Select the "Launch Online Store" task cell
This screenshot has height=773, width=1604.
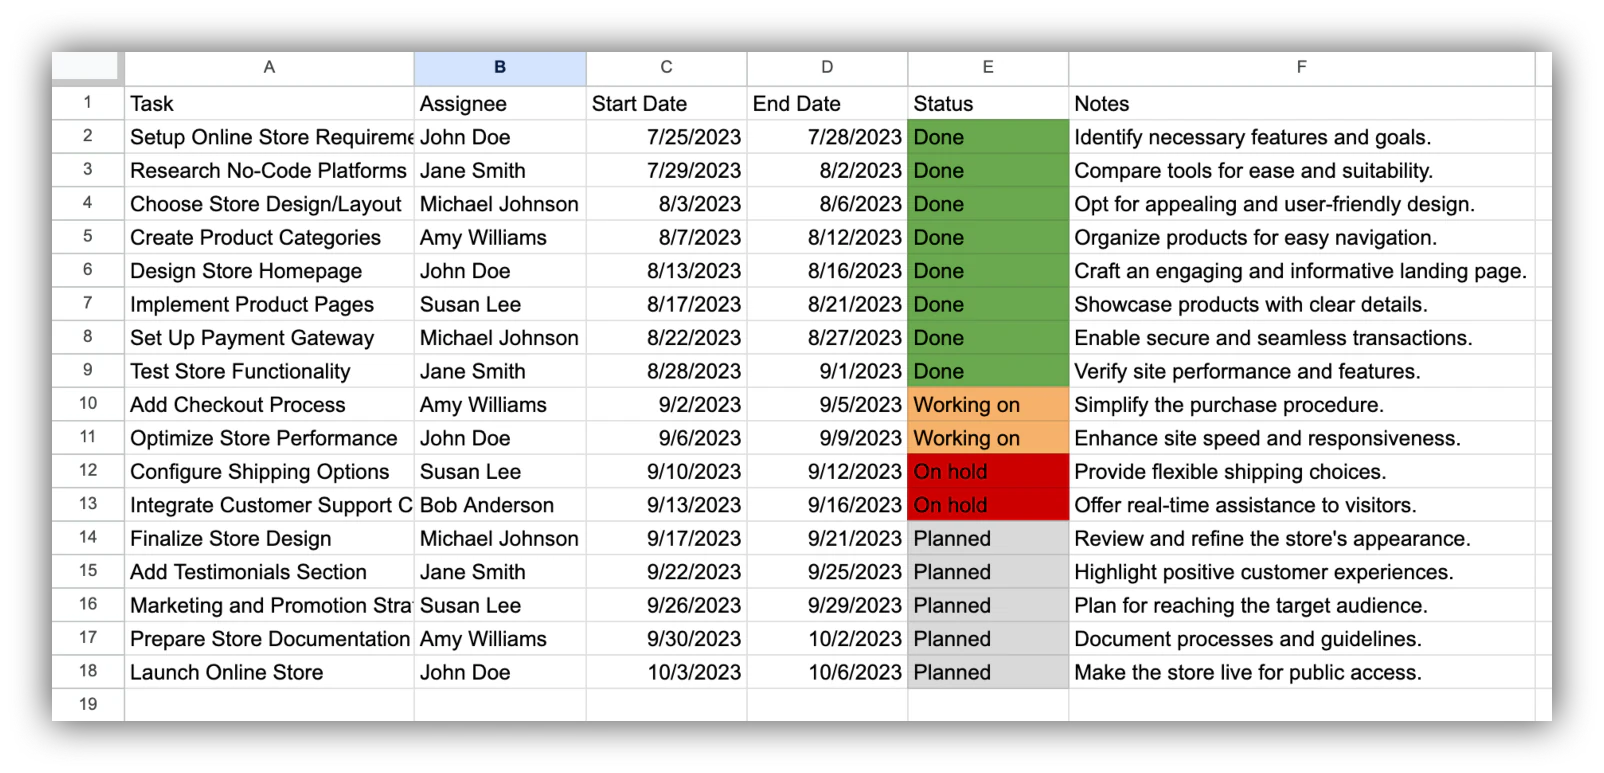tap(269, 672)
